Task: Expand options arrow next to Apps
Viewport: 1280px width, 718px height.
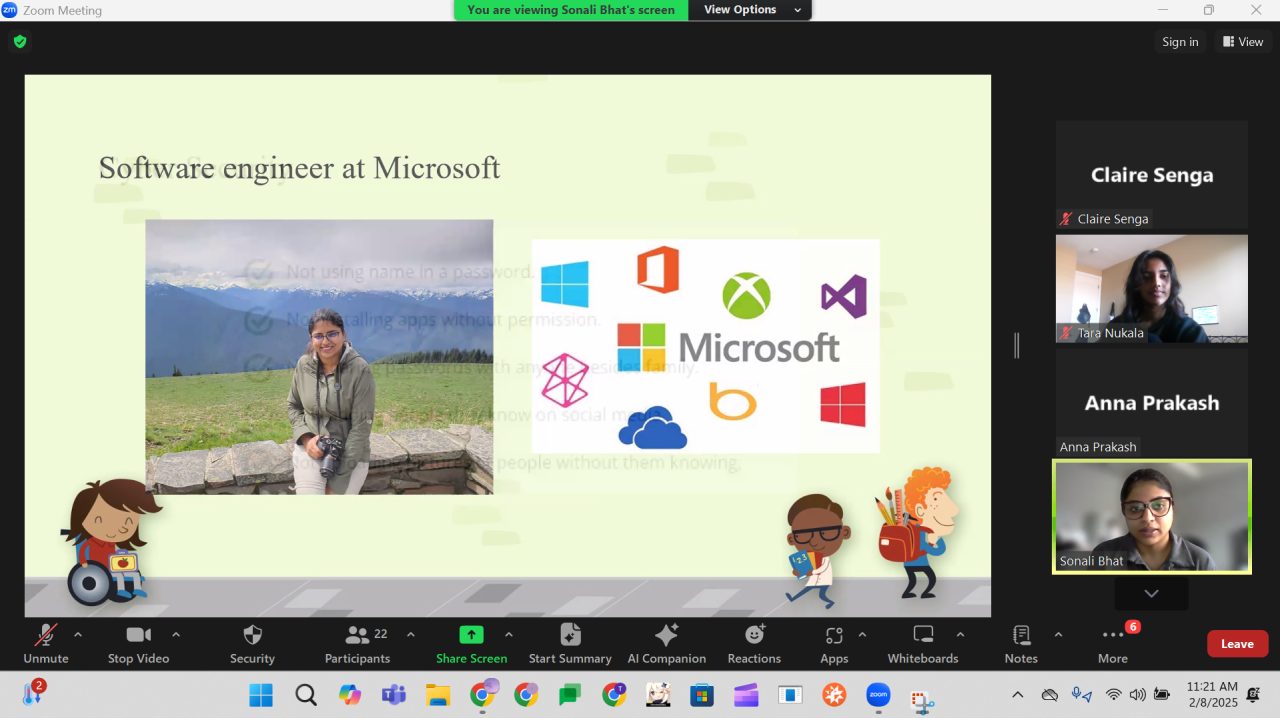Action: pyautogui.click(x=862, y=635)
